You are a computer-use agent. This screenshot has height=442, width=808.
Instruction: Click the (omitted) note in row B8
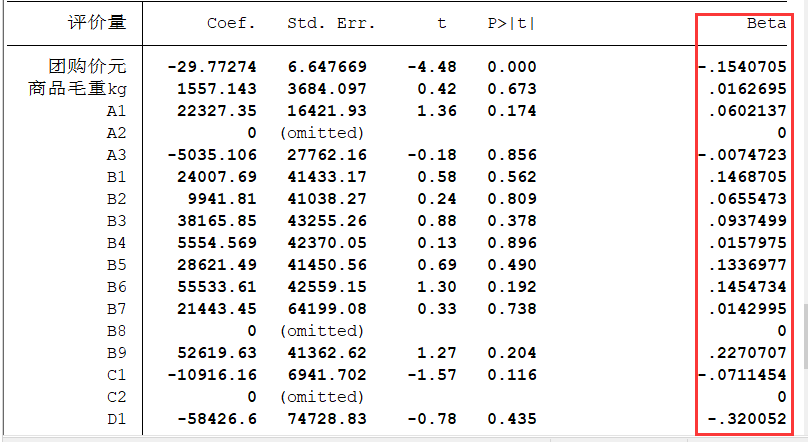coord(322,331)
